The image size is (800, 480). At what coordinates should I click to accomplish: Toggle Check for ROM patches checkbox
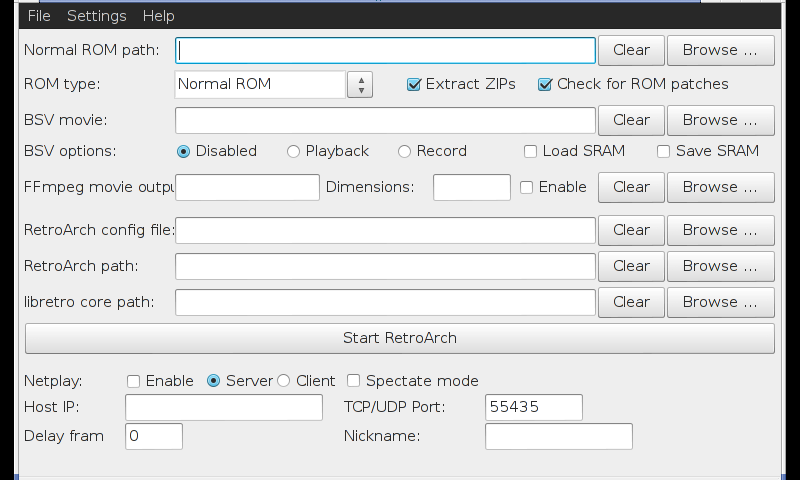(545, 84)
